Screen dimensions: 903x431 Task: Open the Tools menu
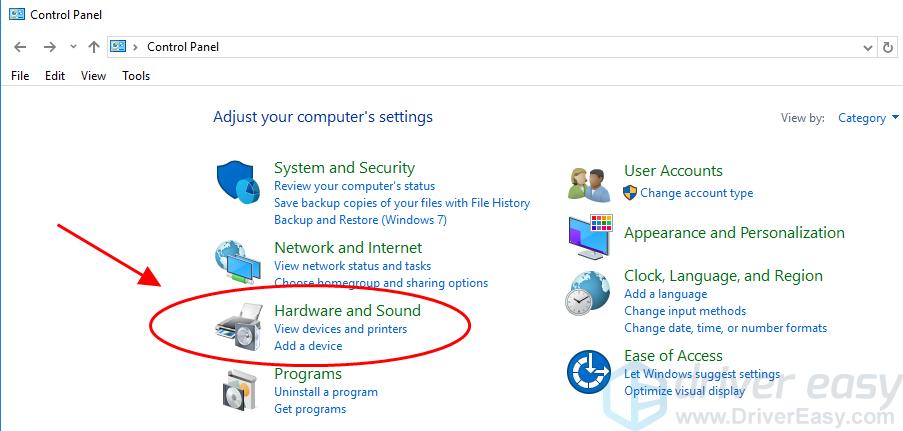136,76
